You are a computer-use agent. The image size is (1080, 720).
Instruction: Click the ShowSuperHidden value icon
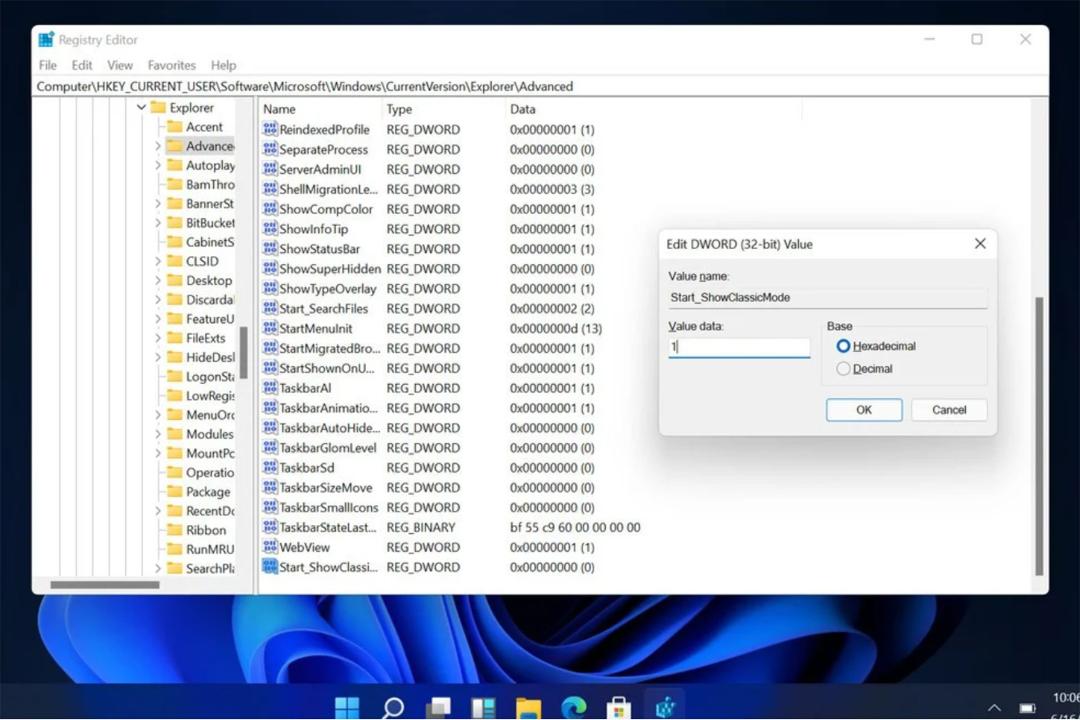270,269
